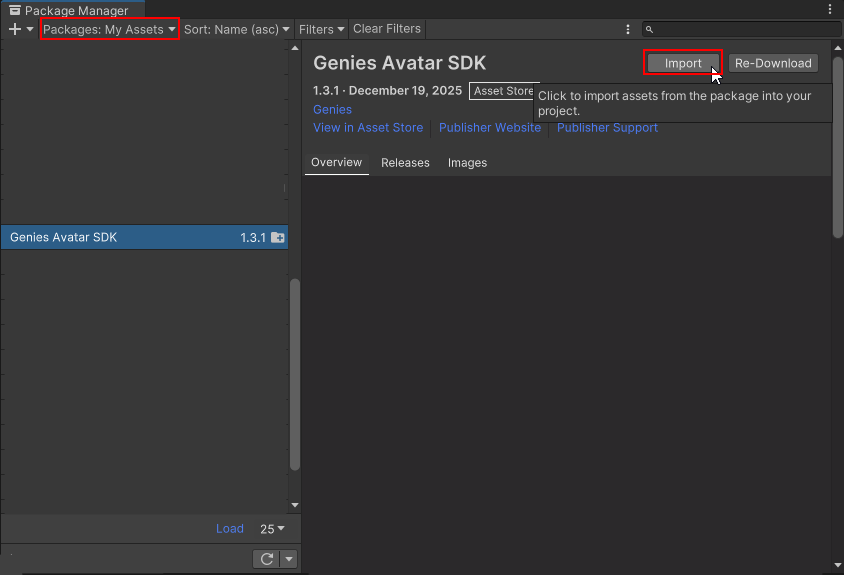Image resolution: width=844 pixels, height=575 pixels.
Task: Click the package list scroll-down arrow
Action: click(294, 506)
